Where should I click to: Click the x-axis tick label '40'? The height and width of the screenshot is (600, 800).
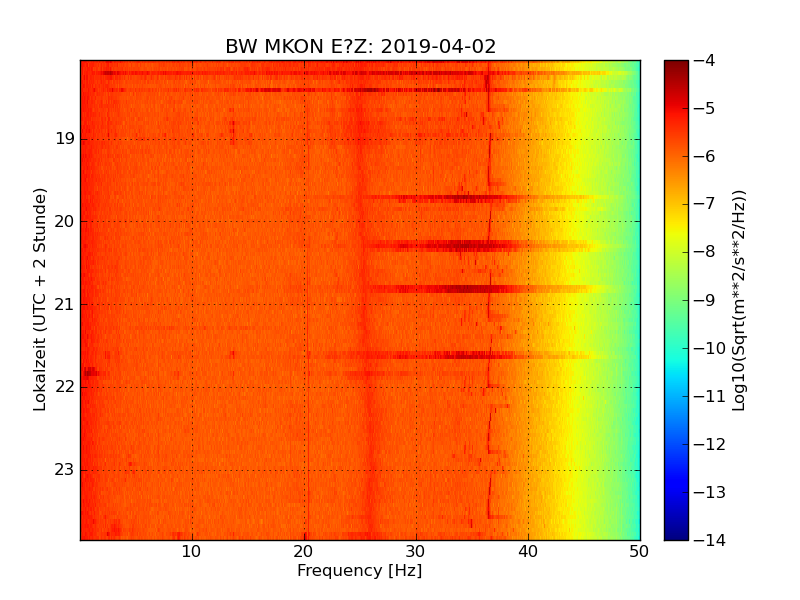528,552
